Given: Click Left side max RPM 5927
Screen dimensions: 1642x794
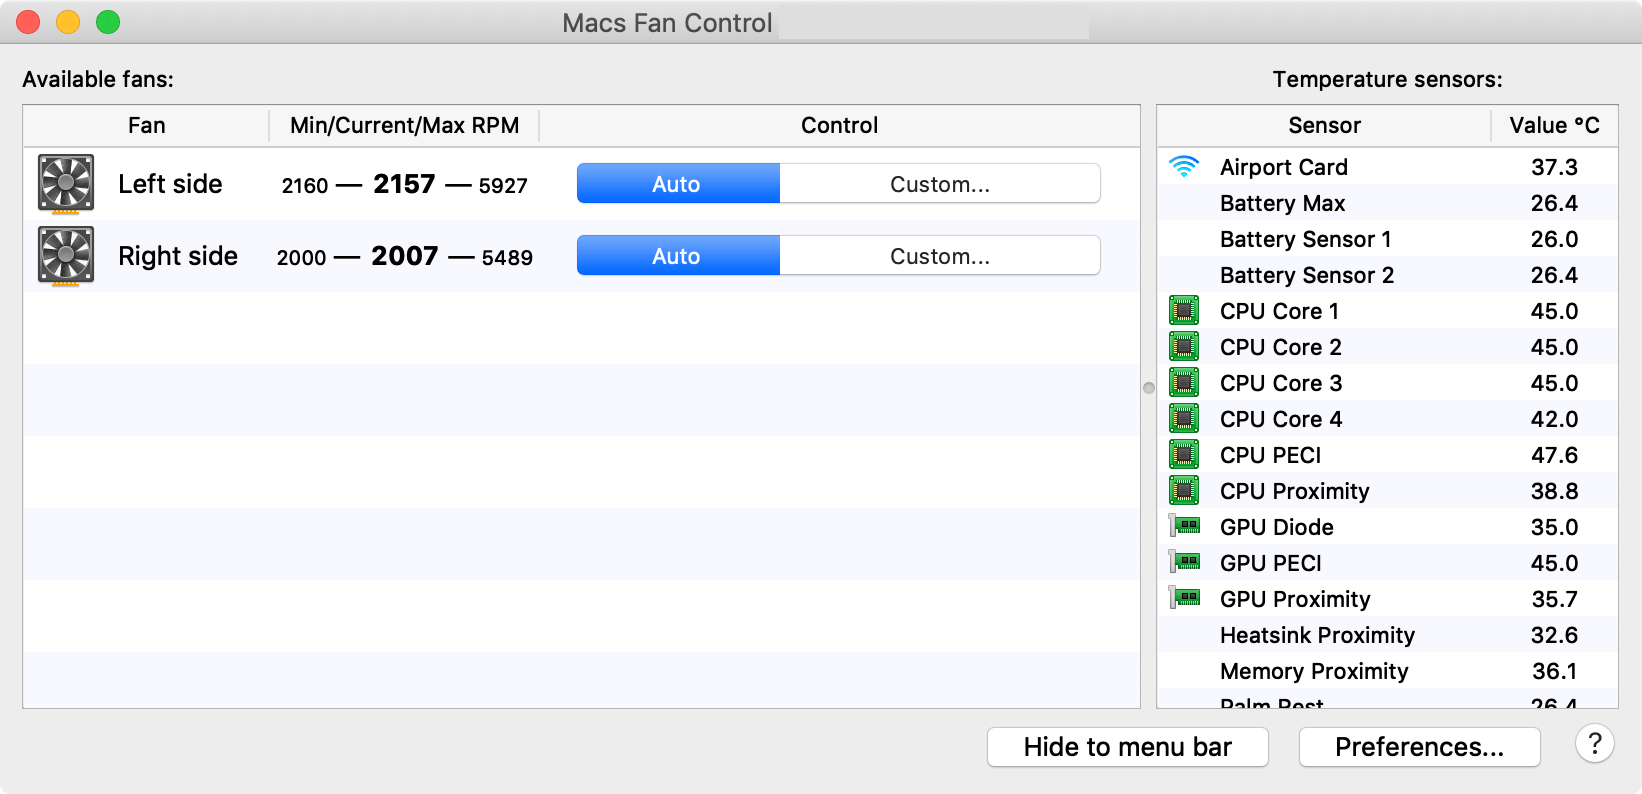Looking at the screenshot, I should coord(503,186).
